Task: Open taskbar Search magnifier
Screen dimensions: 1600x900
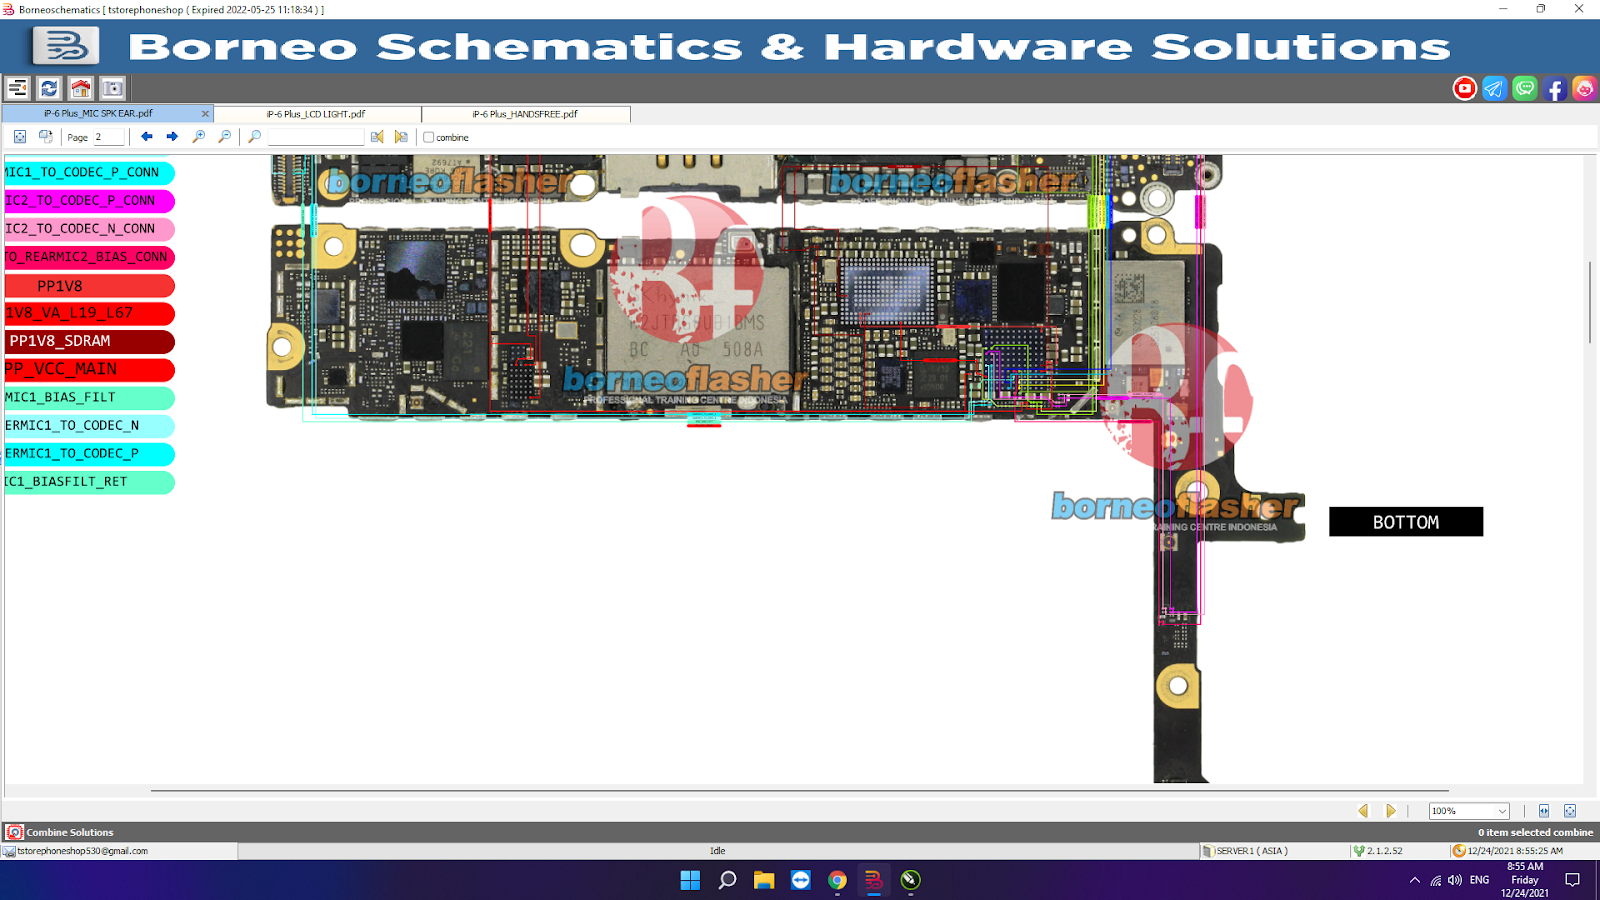Action: coord(727,880)
